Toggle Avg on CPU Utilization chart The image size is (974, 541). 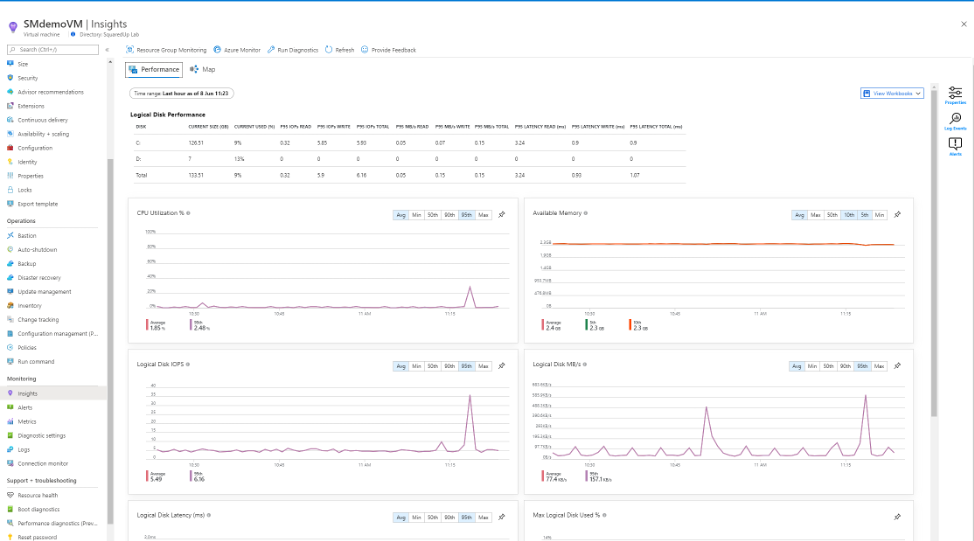tap(401, 215)
